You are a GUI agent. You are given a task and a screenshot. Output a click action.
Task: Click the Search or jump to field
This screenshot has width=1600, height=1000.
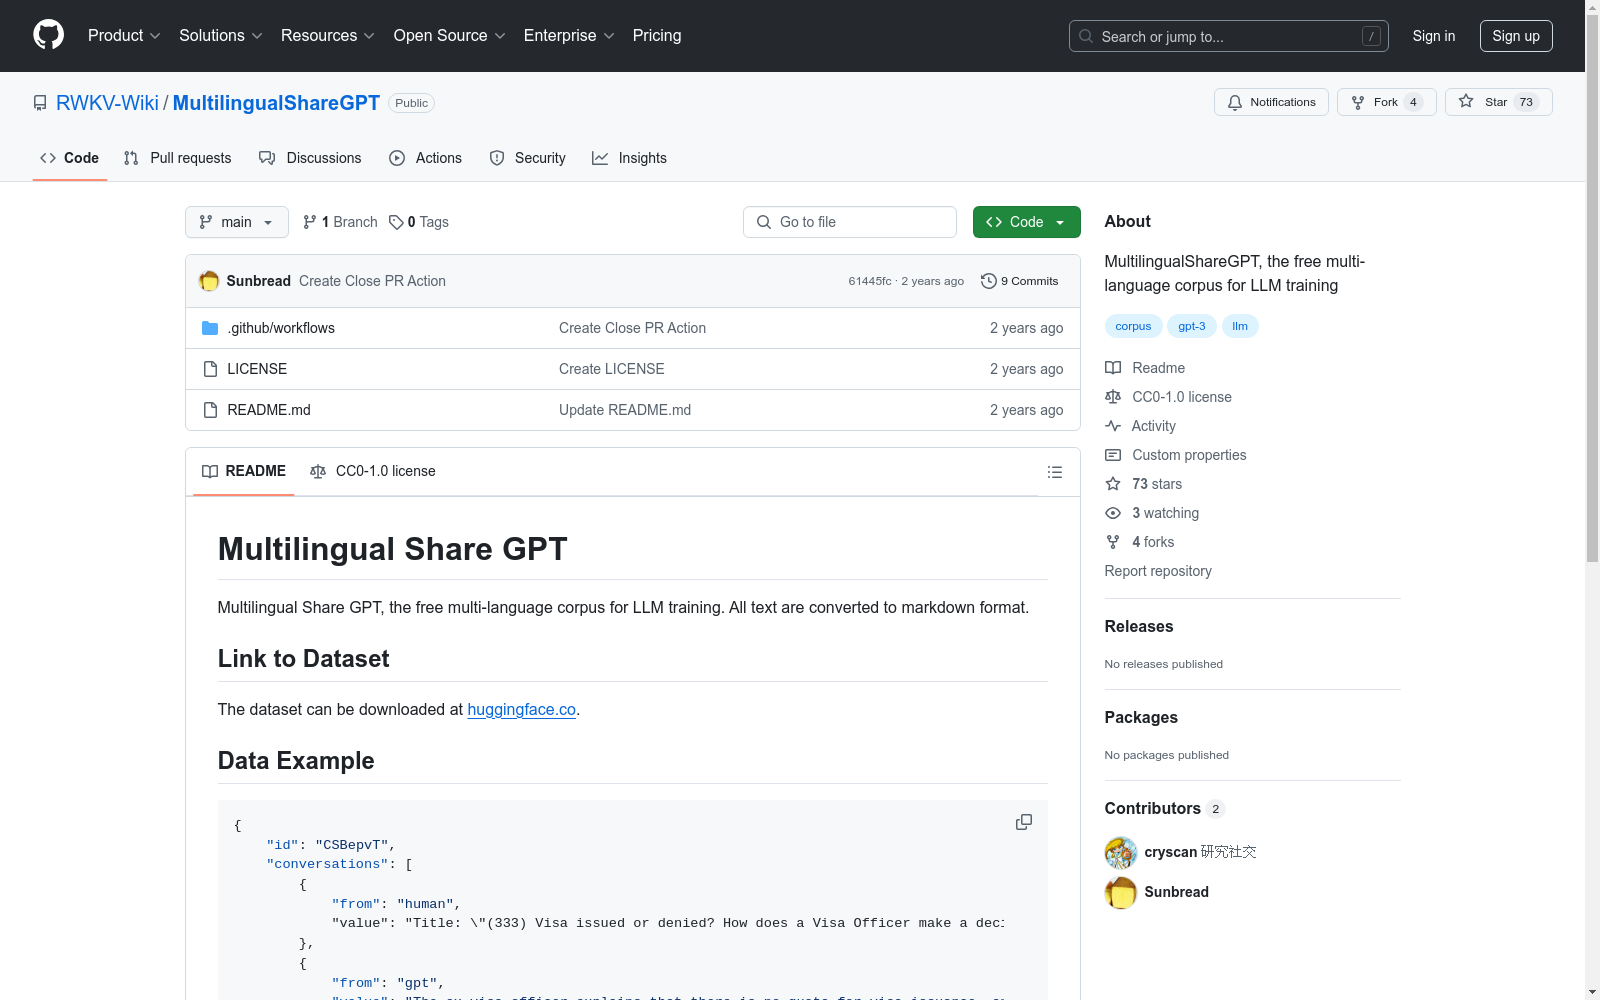[1229, 36]
